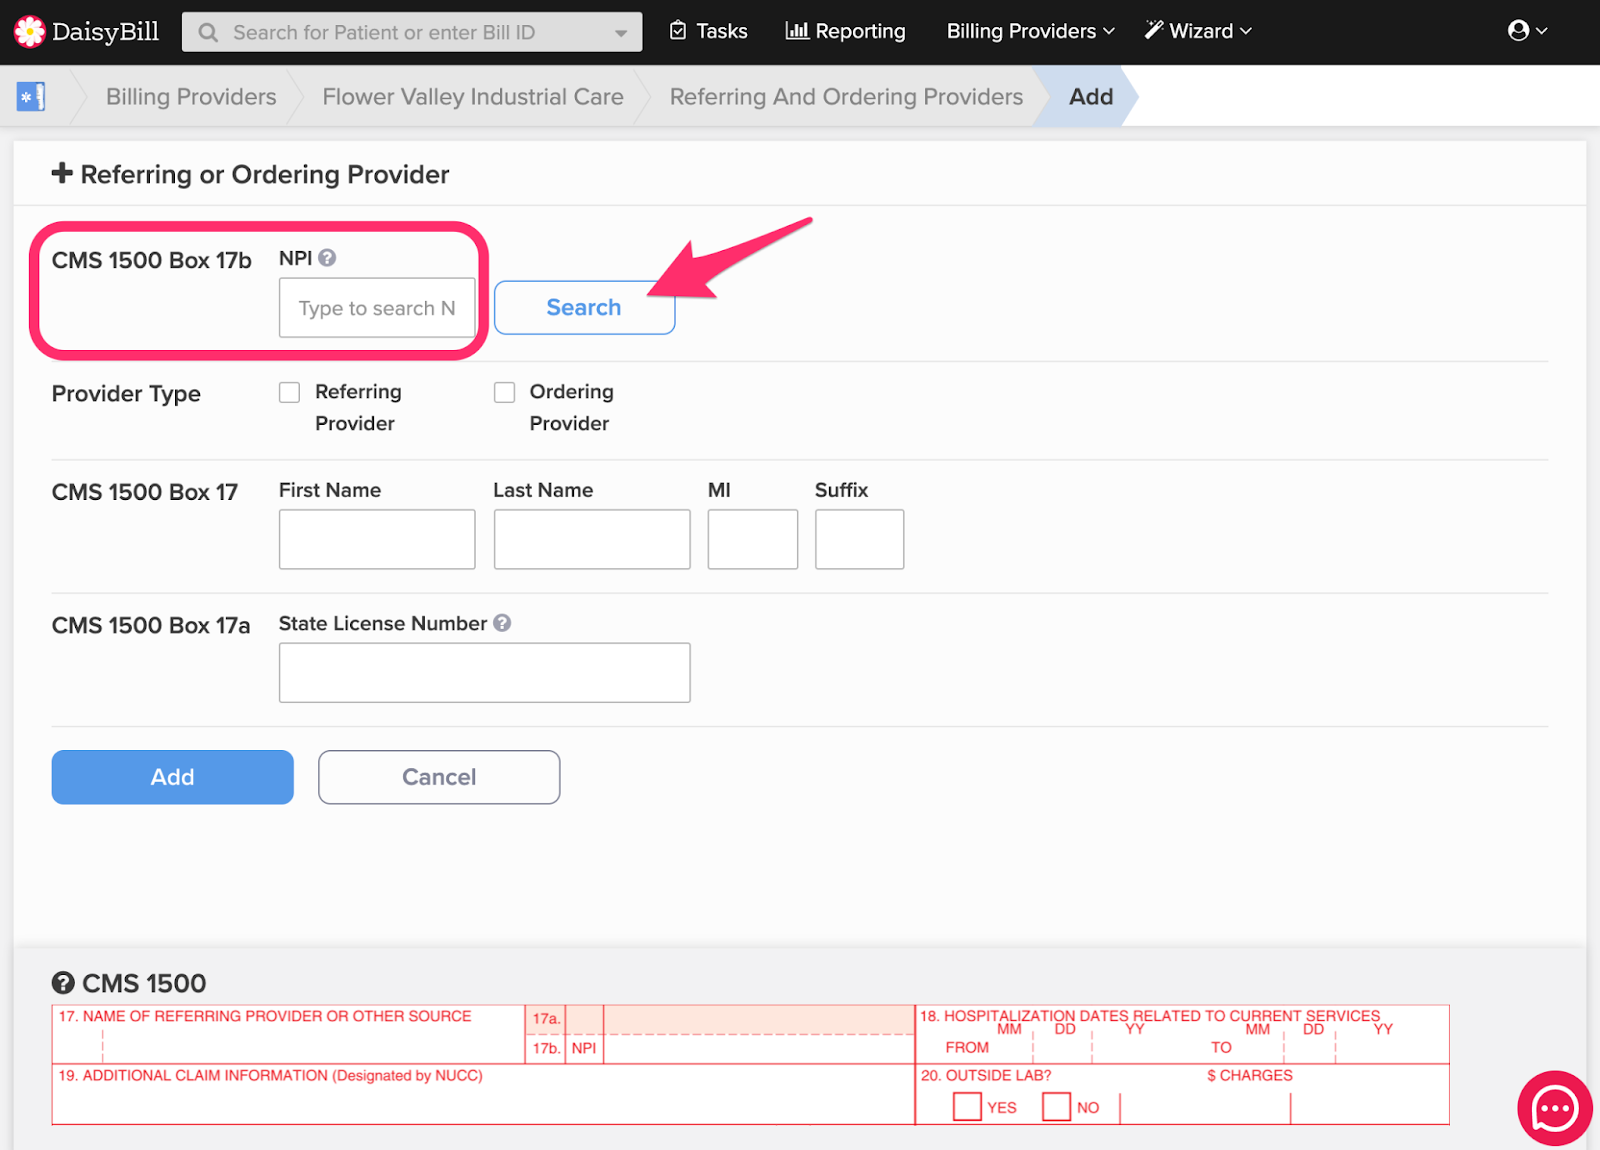This screenshot has height=1150, width=1600.
Task: Click box 17 Name of Referring Provider on form
Action: [288, 1034]
